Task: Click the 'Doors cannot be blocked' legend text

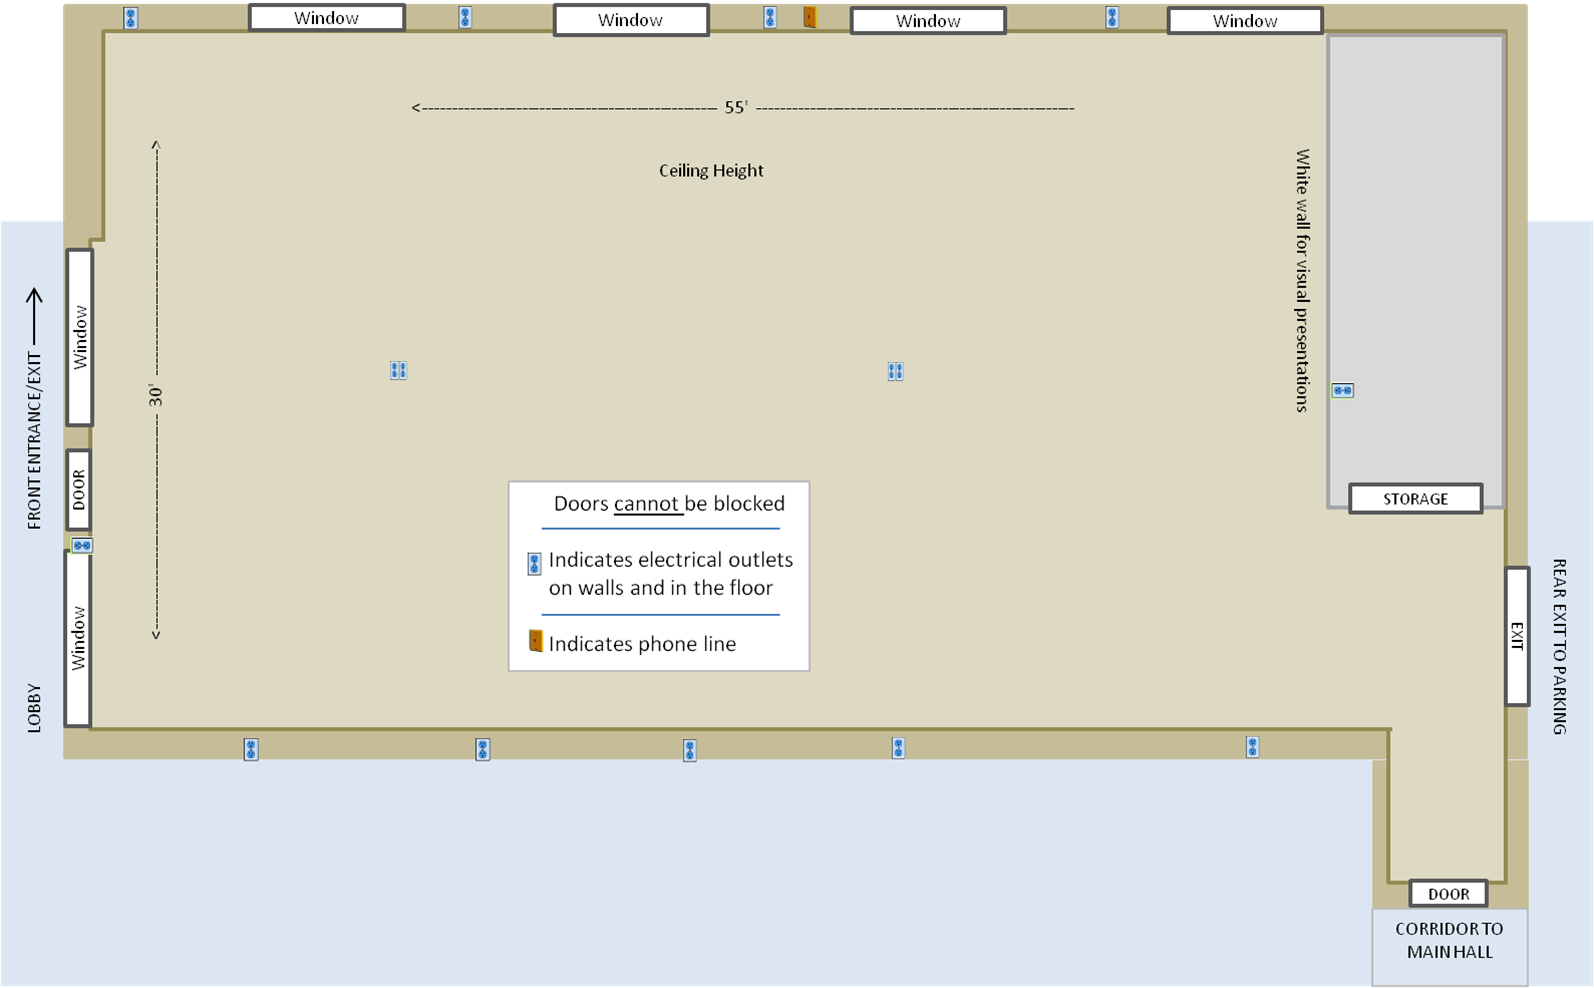Action: 669,504
